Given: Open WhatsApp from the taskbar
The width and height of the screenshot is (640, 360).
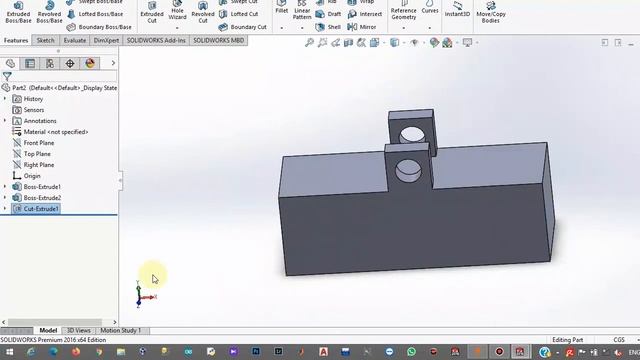Looking at the screenshot, I should (x=411, y=352).
